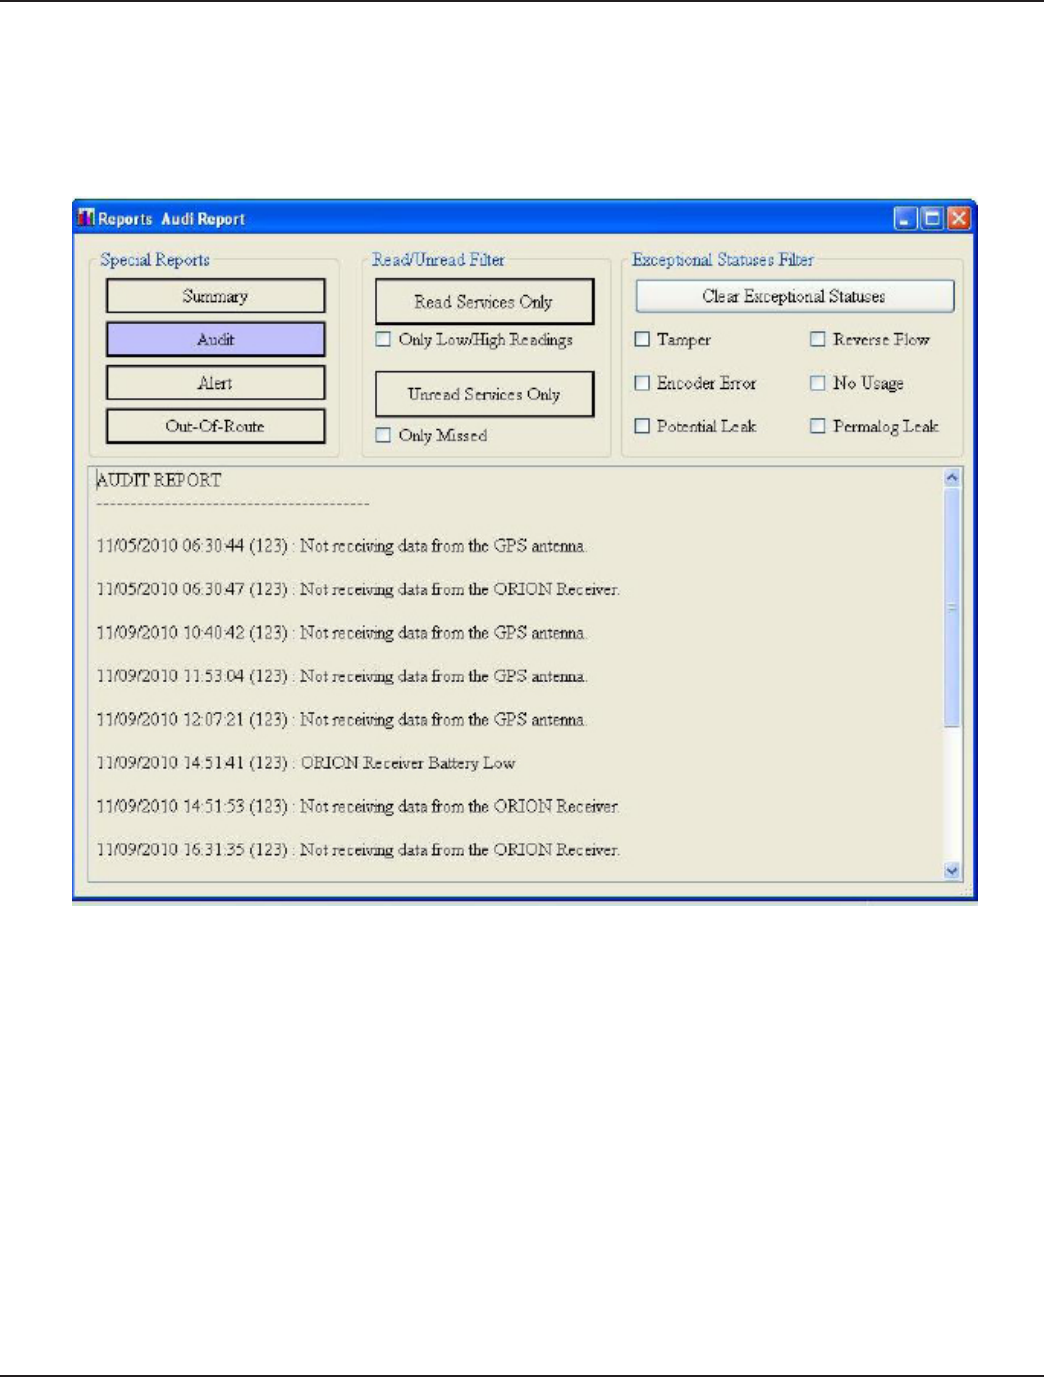Click the audit report scrollbar thumb
The height and width of the screenshot is (1377, 1044).
(952, 608)
